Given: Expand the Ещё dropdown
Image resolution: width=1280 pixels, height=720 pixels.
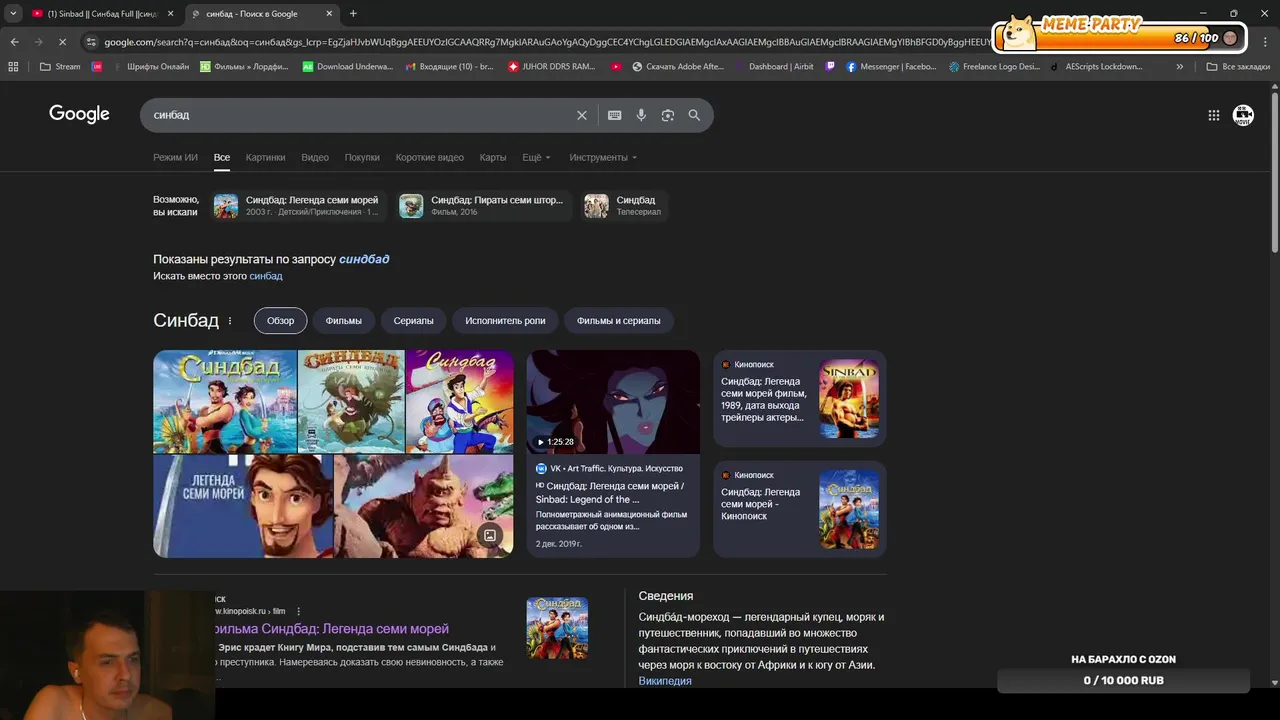Looking at the screenshot, I should [x=536, y=157].
